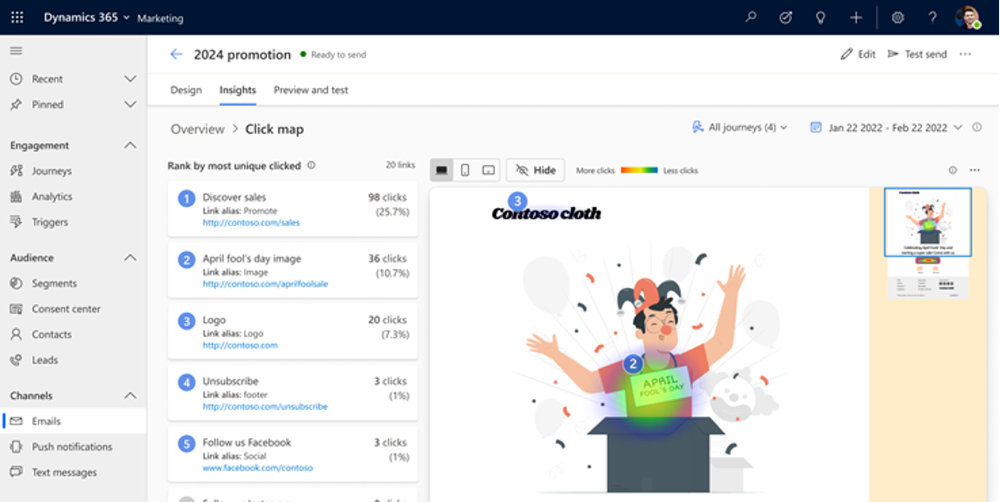This screenshot has height=502, width=1000.
Task: Switch to the Design tab
Action: point(186,90)
